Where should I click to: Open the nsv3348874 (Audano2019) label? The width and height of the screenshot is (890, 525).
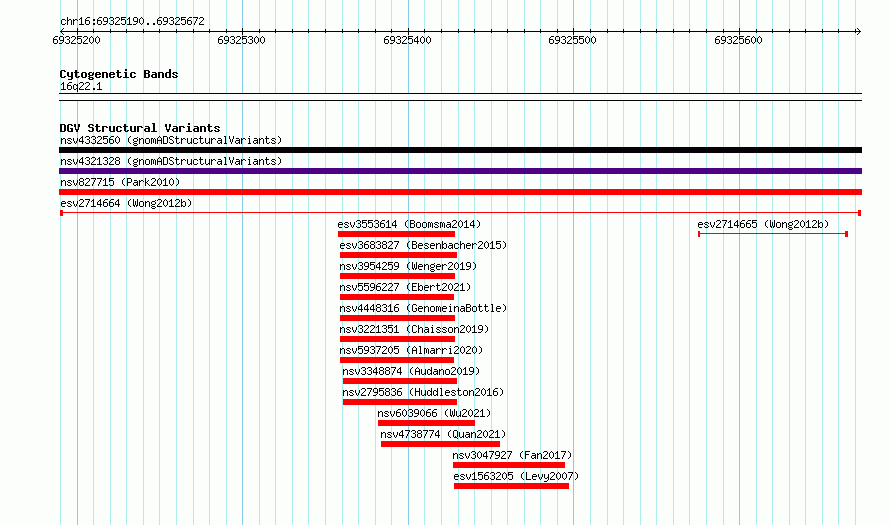tap(411, 371)
